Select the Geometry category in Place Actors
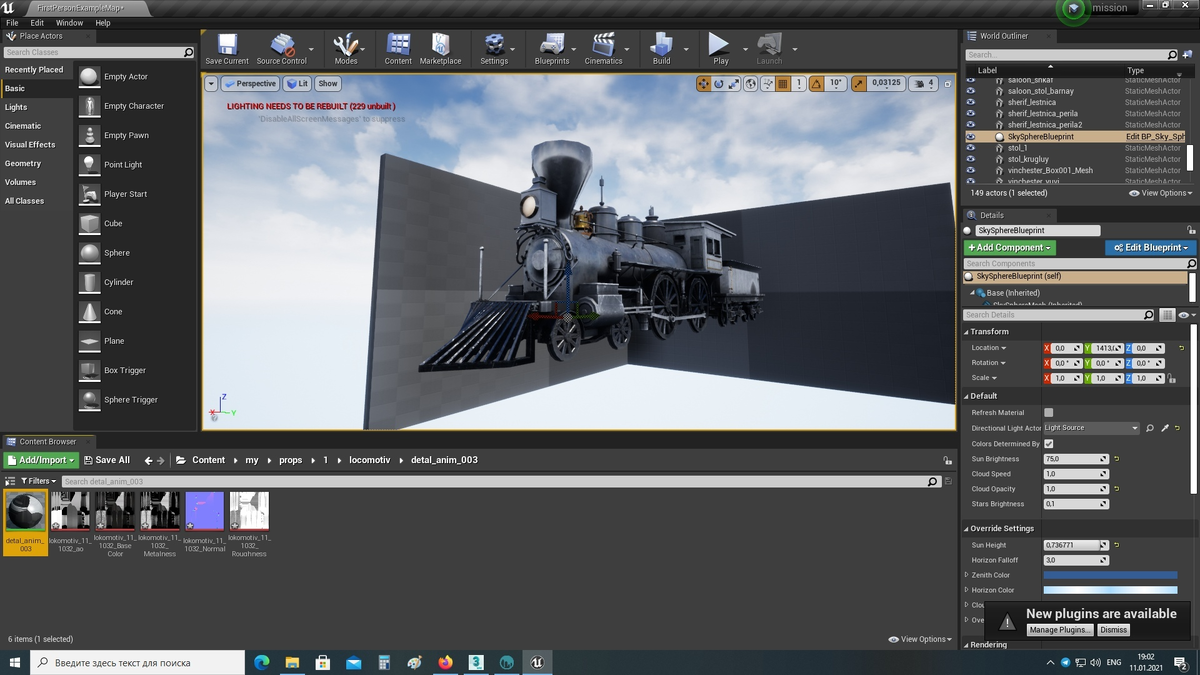Viewport: 1200px width, 675px height. 23,163
